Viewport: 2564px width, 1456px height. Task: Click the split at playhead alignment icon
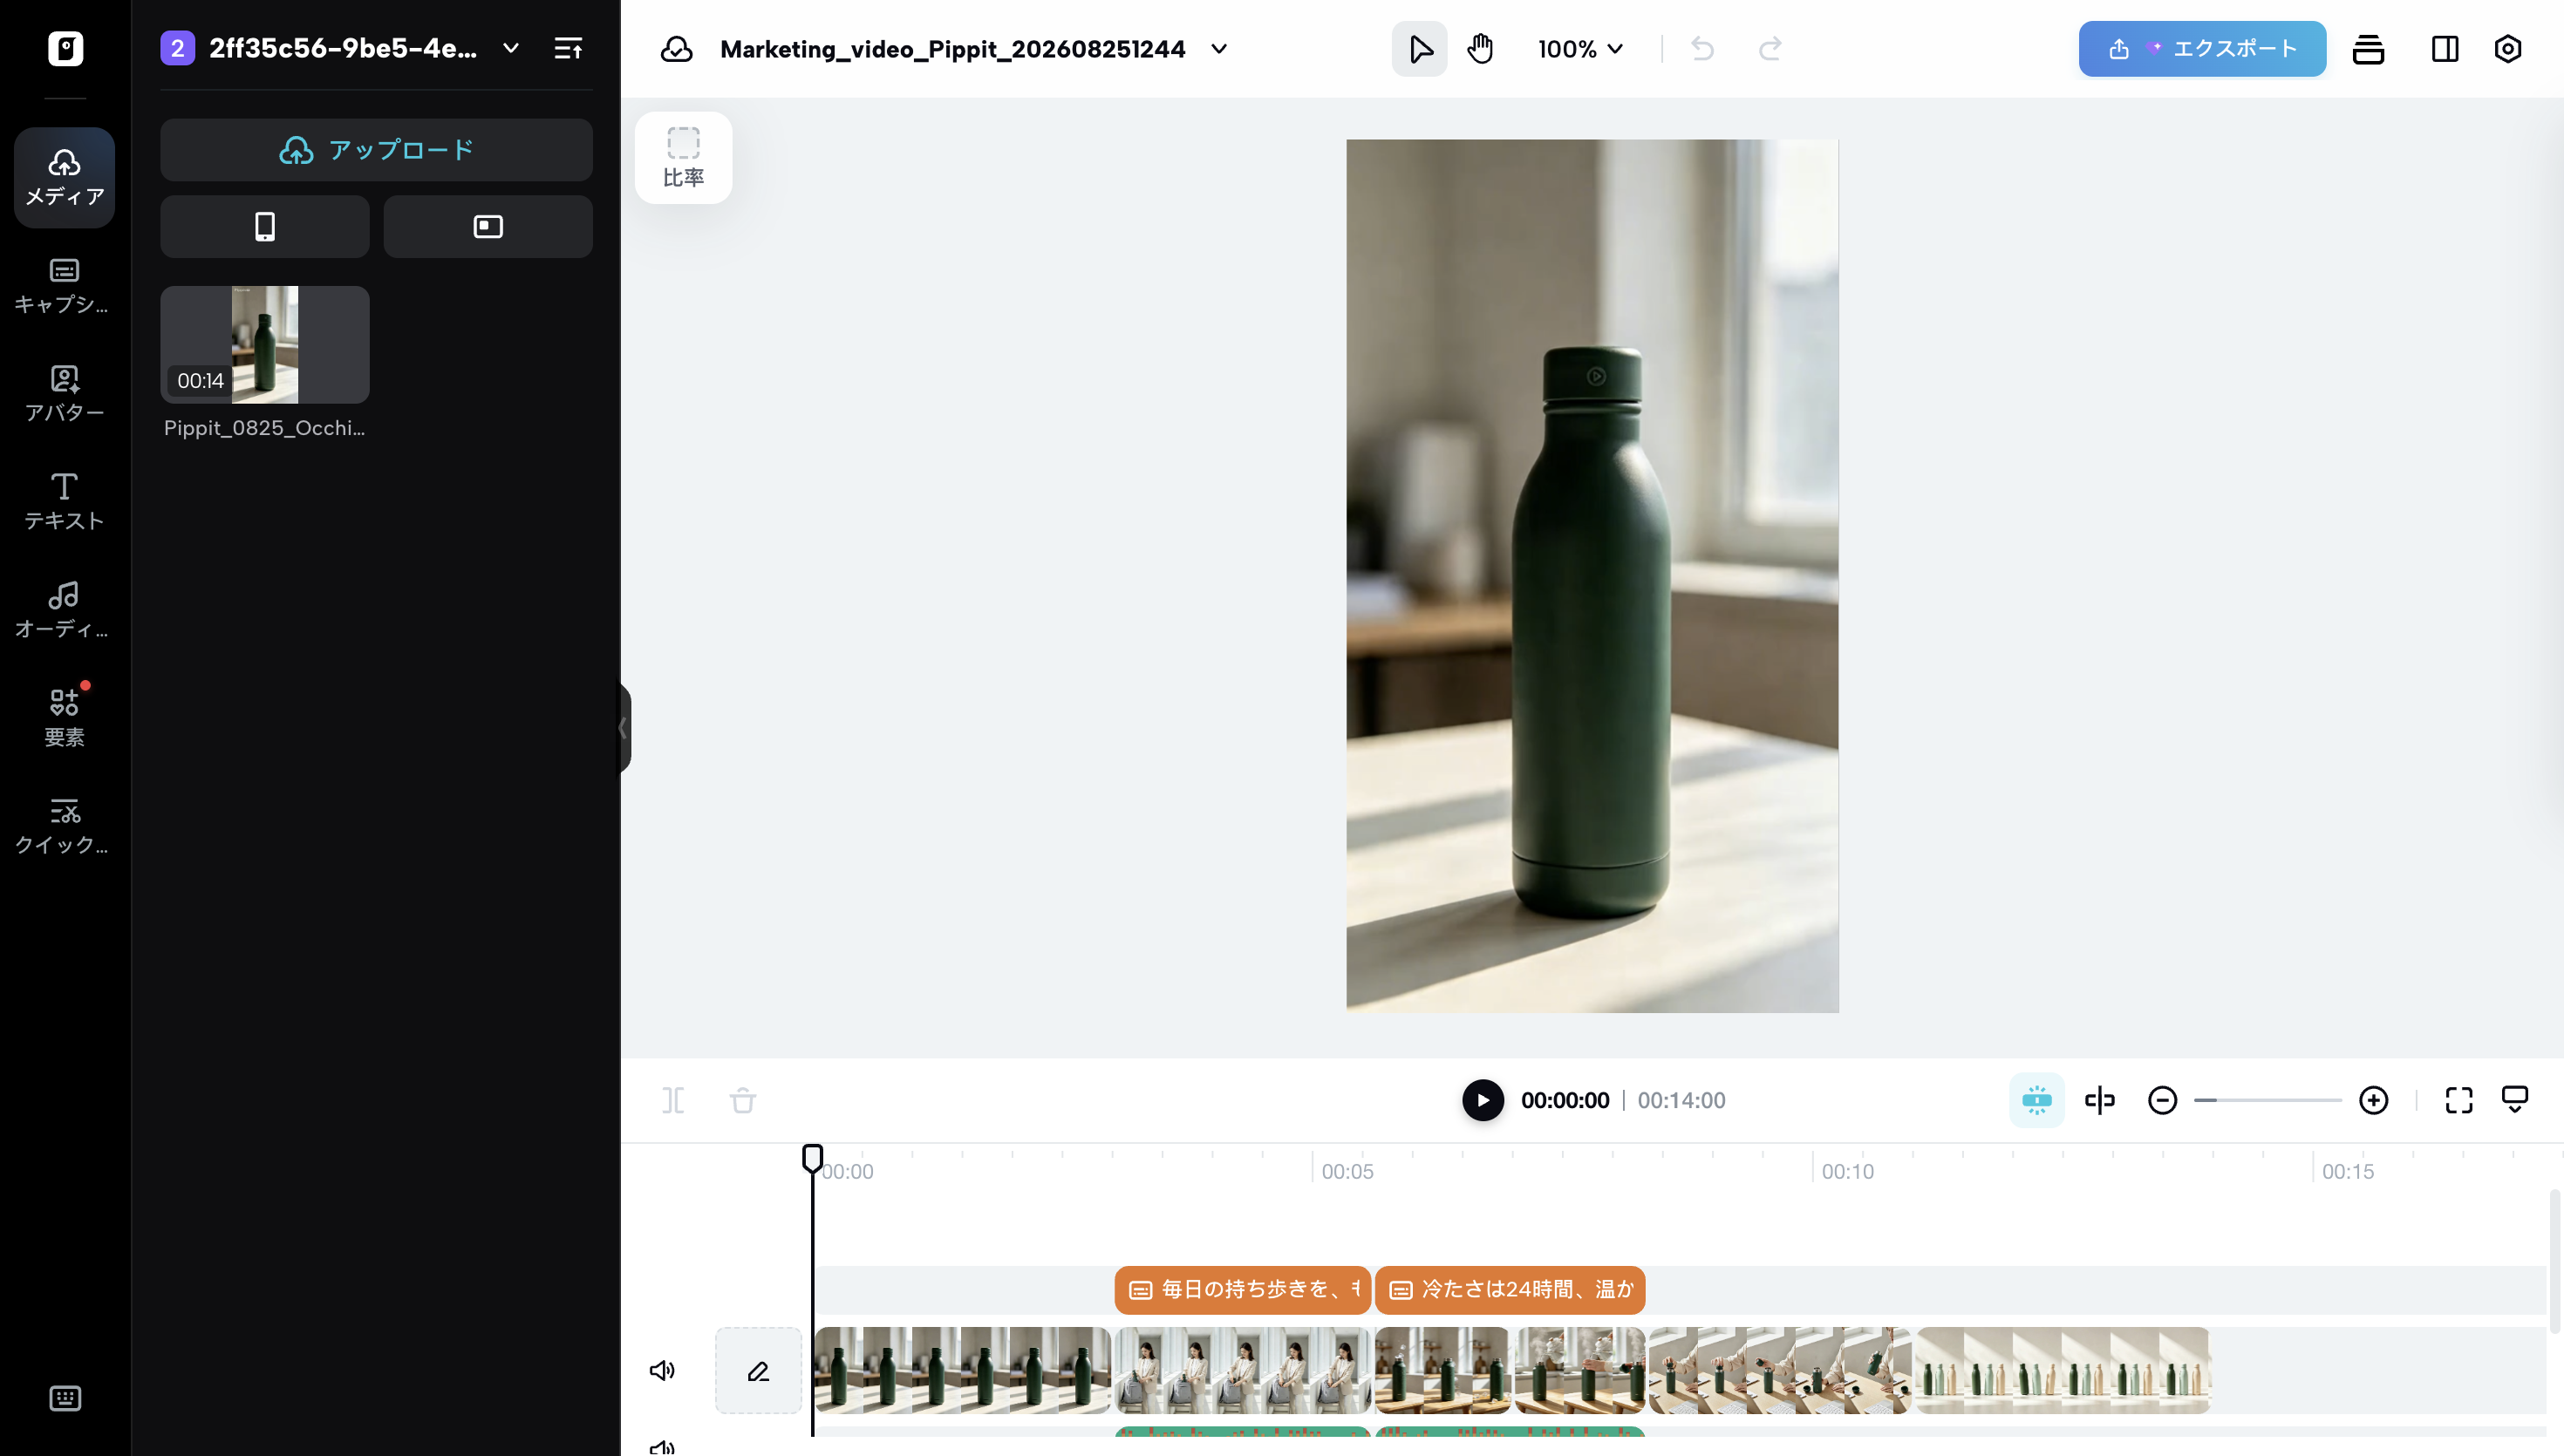(2100, 1101)
